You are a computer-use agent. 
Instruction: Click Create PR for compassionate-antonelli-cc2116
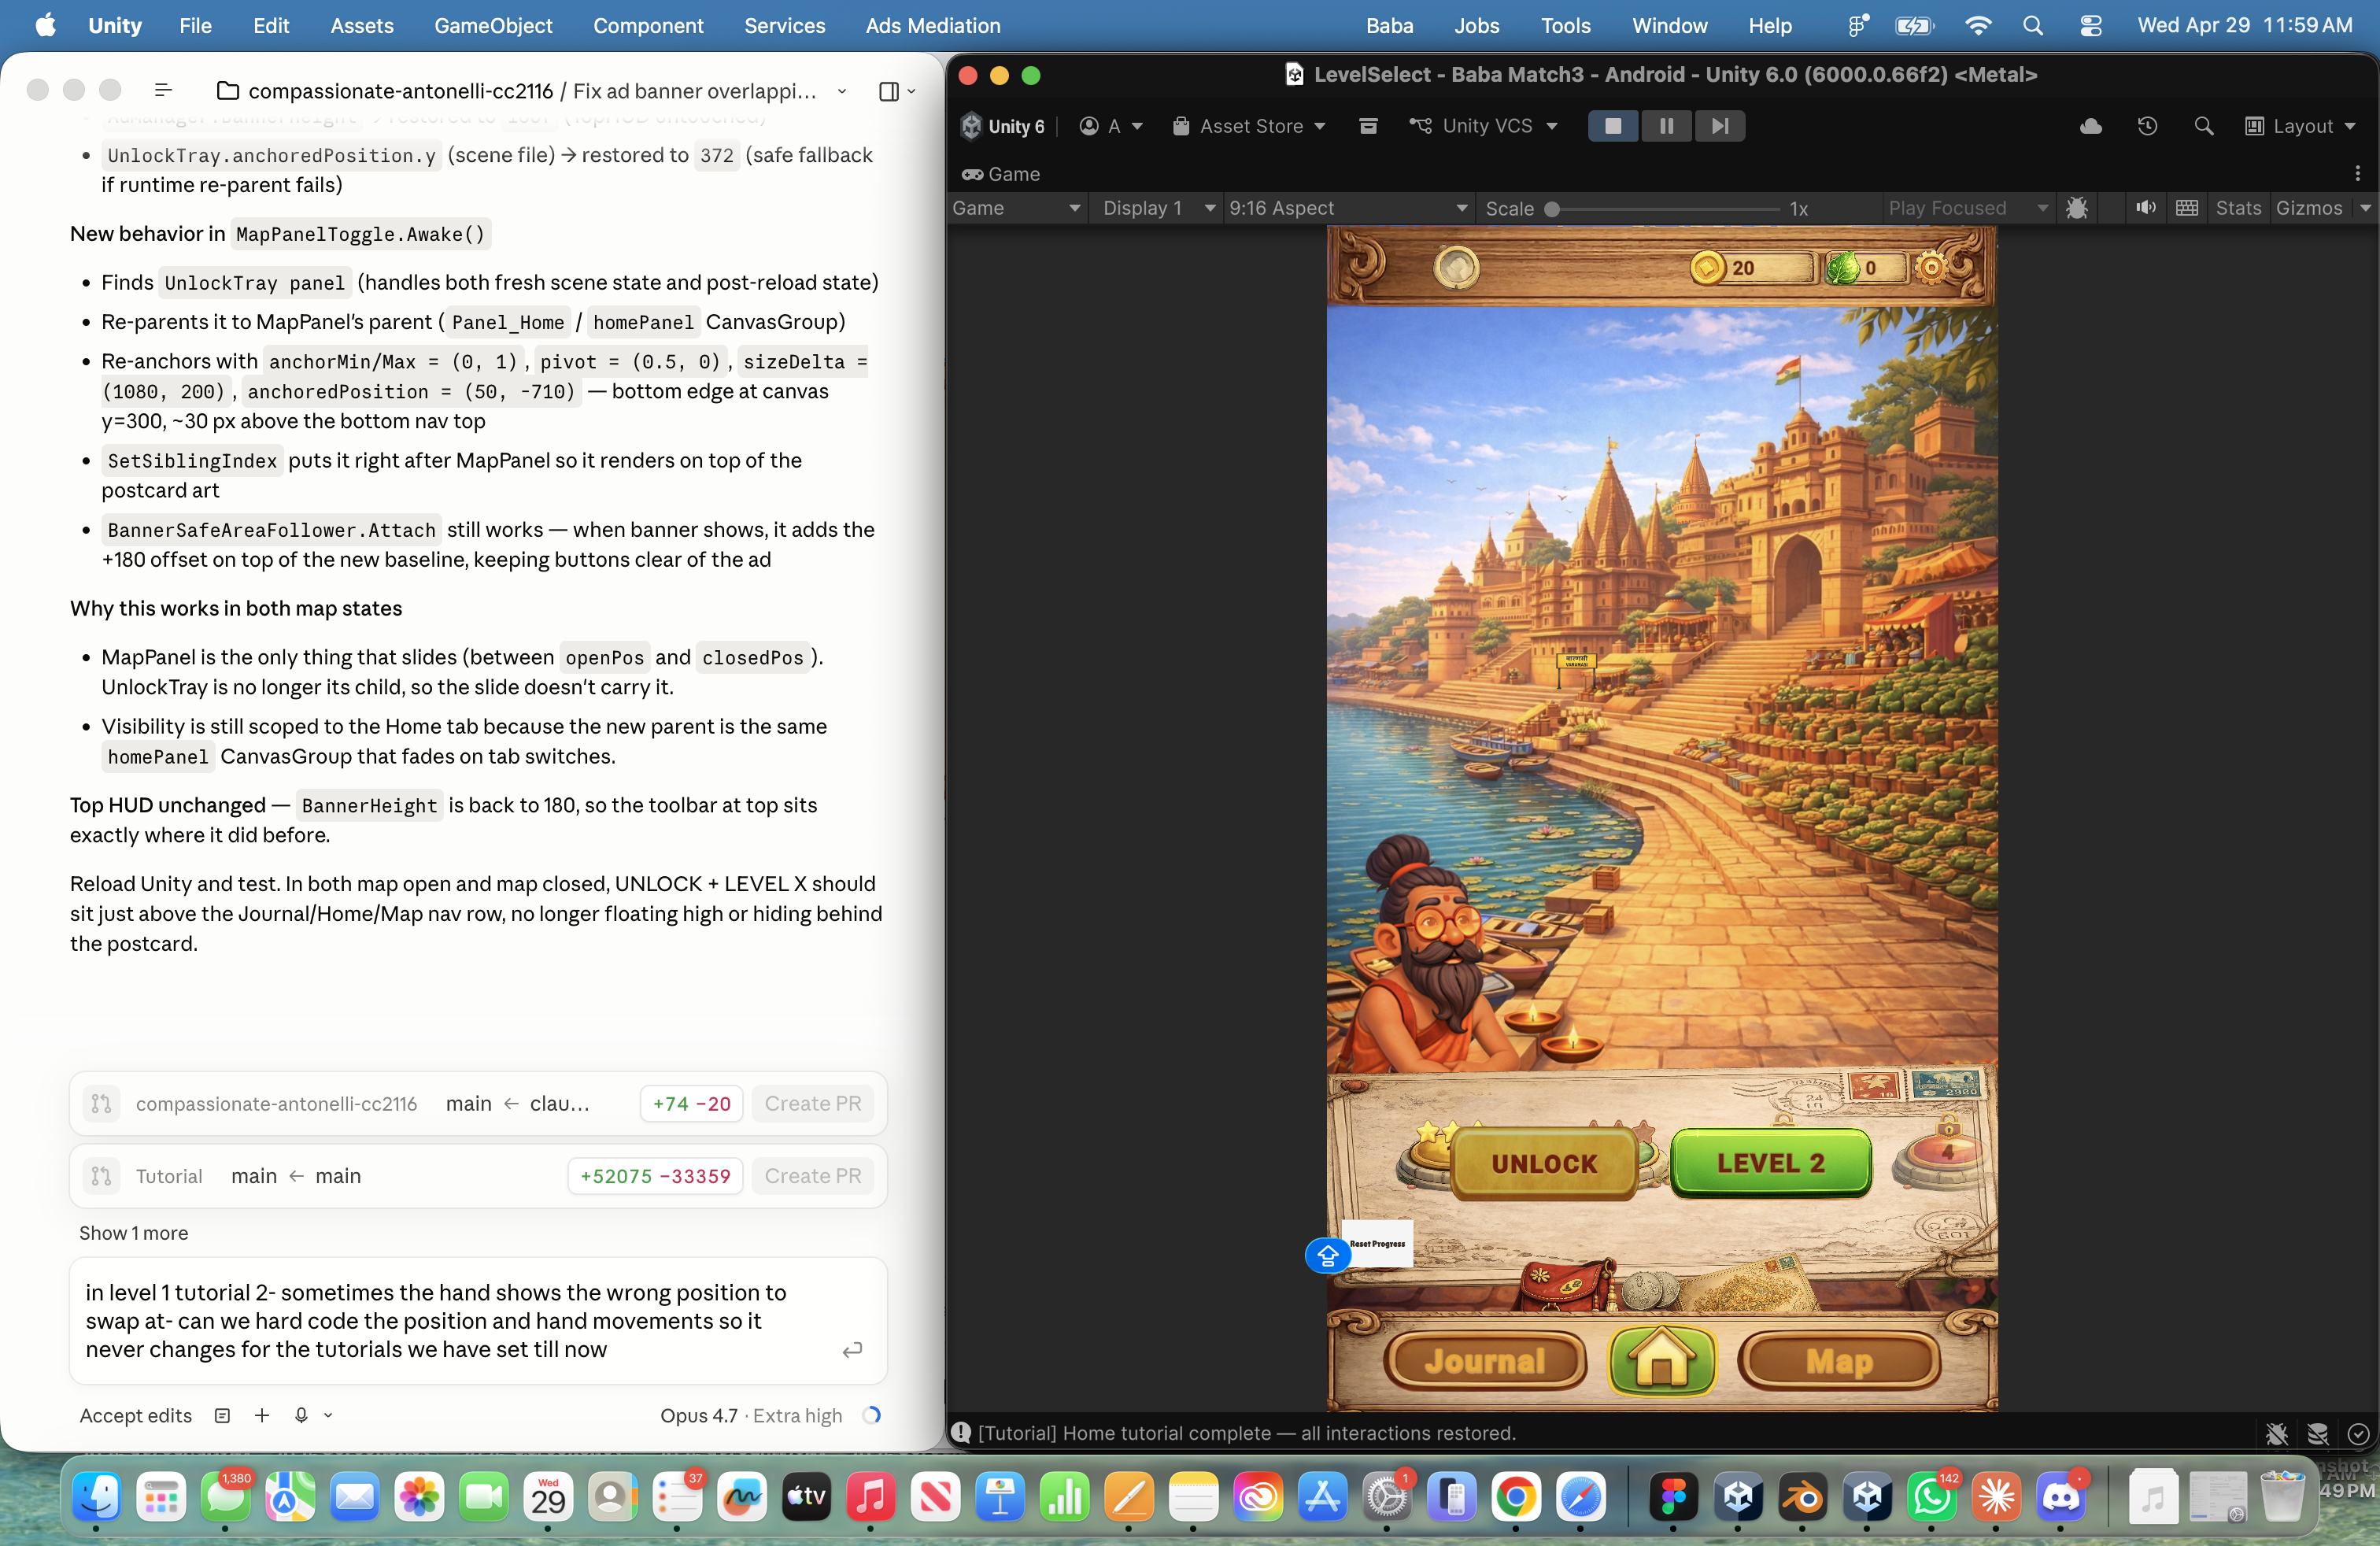click(813, 1104)
